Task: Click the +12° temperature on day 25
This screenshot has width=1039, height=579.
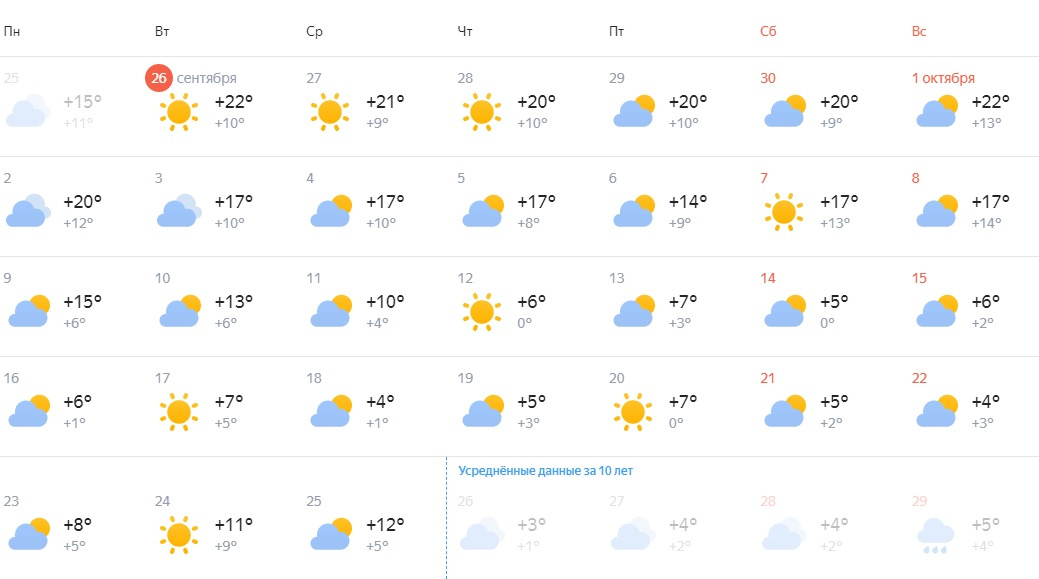Action: pos(385,525)
